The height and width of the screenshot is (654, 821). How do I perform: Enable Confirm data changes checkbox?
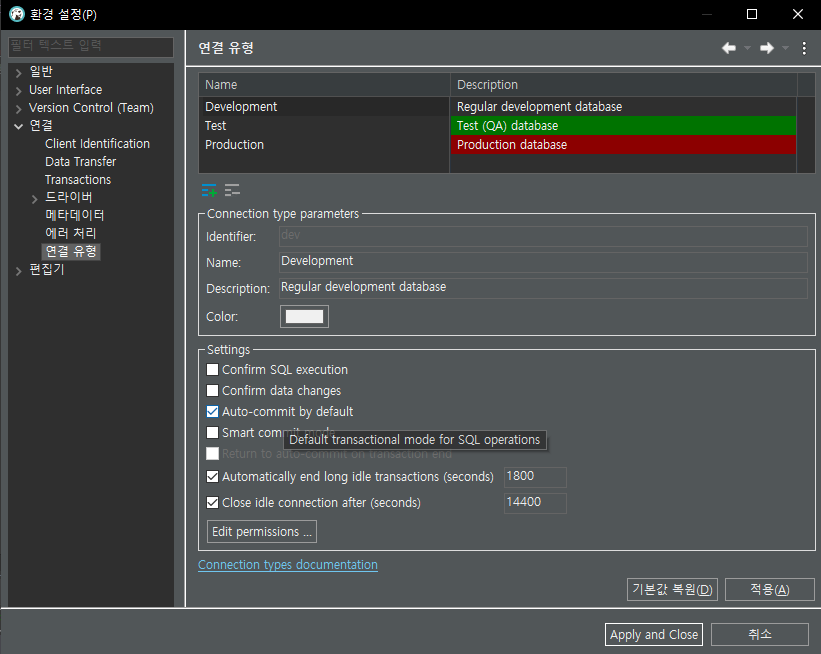point(212,391)
